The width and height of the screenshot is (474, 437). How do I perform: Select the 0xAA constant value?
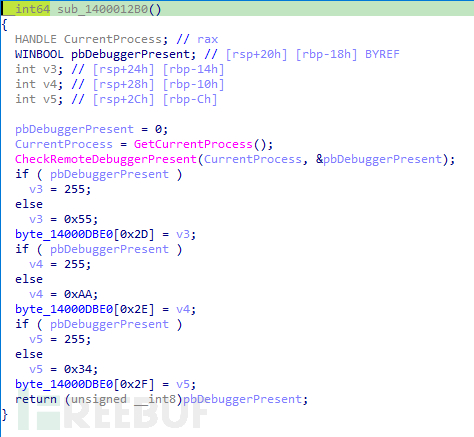(x=78, y=294)
